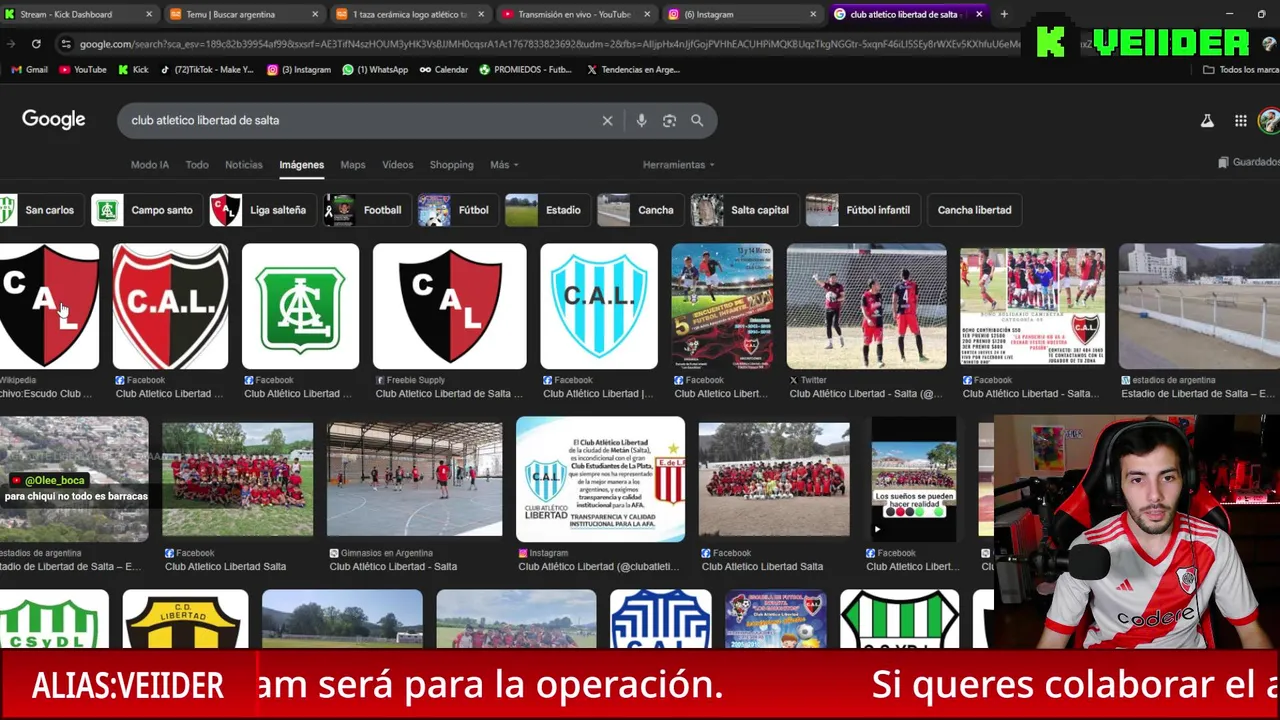1280x720 pixels.
Task: Switch to the taza cerámica logo tab
Action: click(x=408, y=14)
